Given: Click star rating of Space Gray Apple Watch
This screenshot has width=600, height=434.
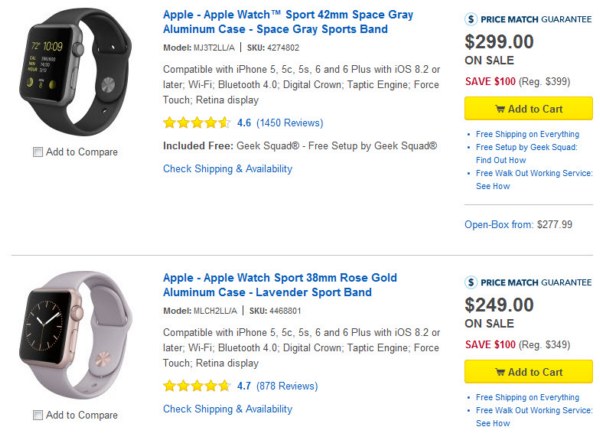Looking at the screenshot, I should pos(197,123).
